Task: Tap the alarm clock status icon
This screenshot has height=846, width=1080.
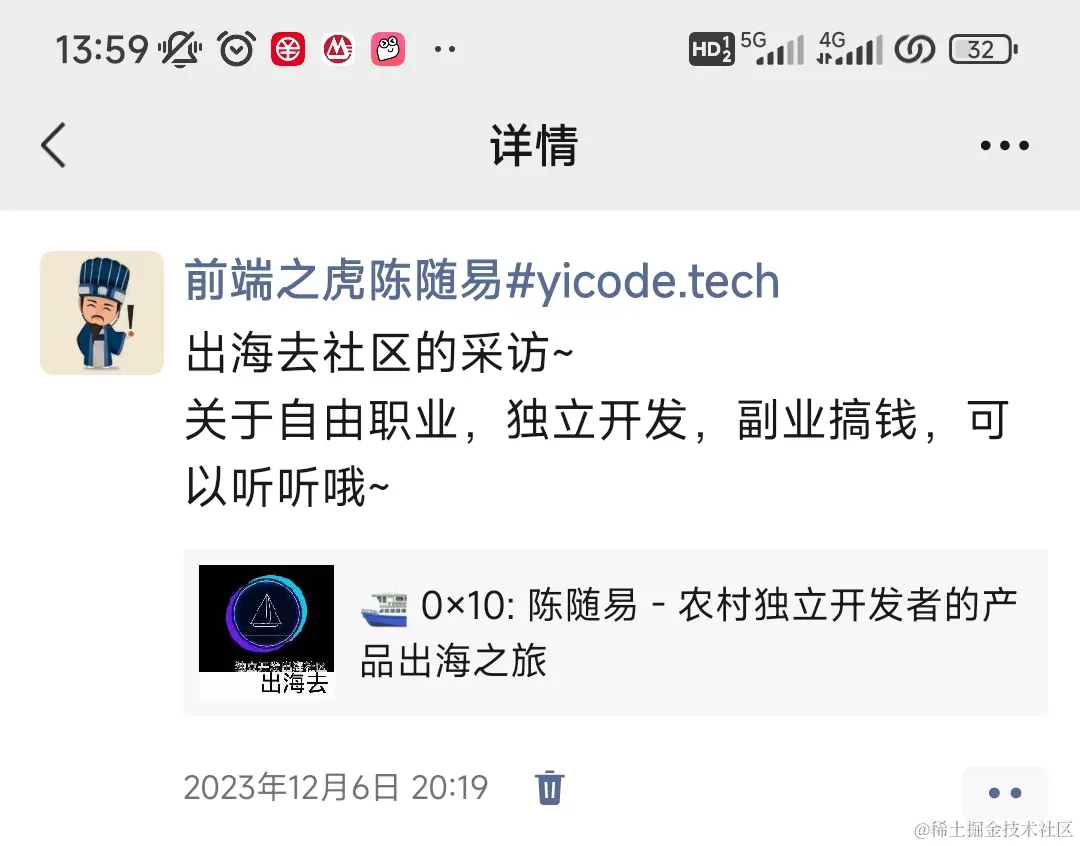Action: pyautogui.click(x=236, y=49)
